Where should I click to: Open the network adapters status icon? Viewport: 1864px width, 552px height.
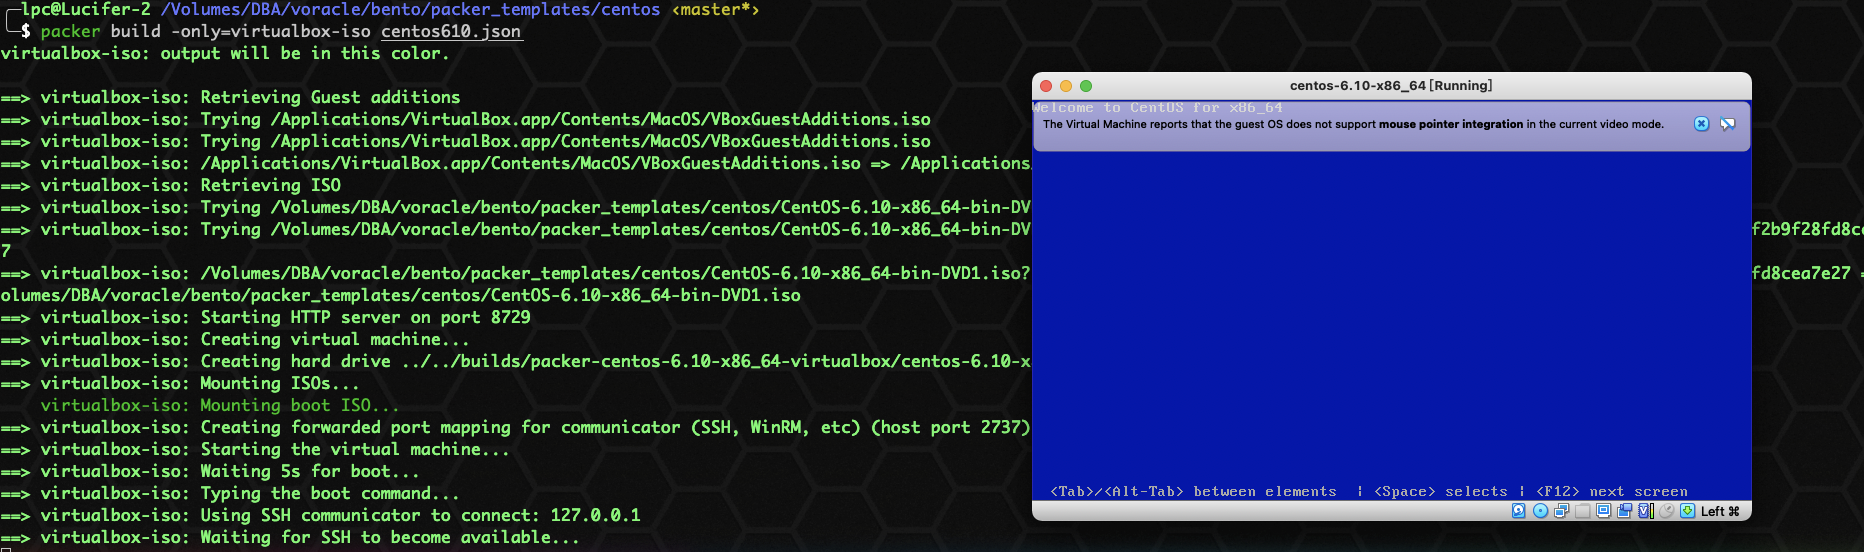pos(1561,511)
